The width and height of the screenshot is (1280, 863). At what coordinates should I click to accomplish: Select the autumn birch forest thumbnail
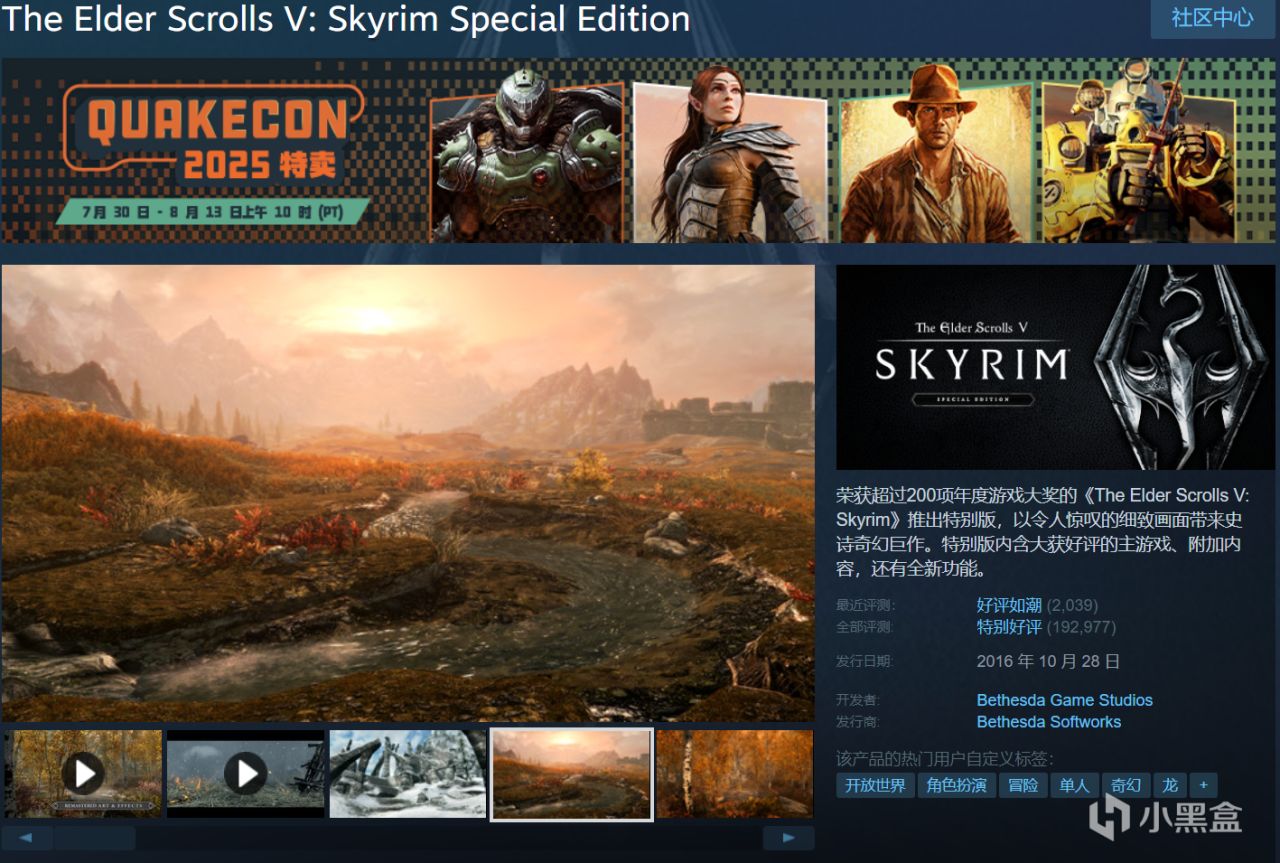[735, 773]
